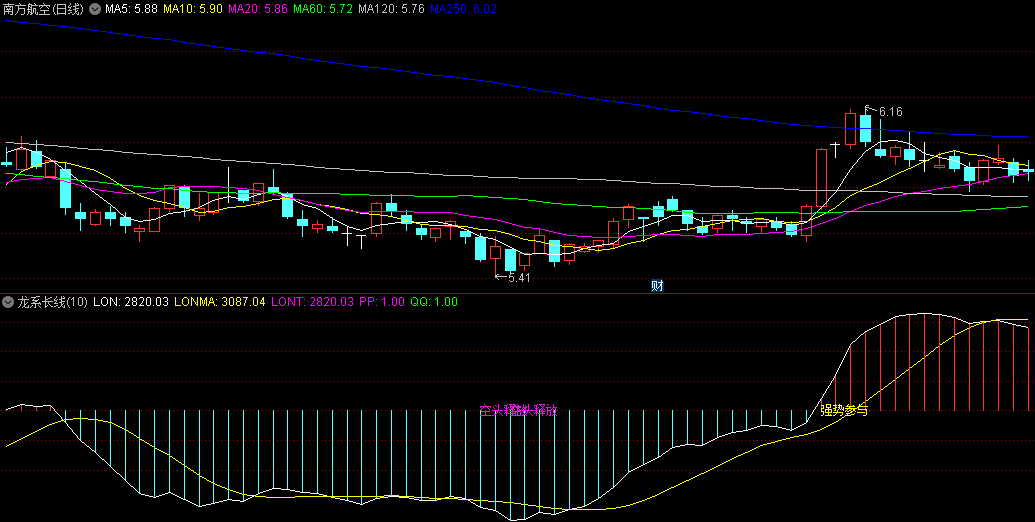Select the MA60: 5.72 label

tap(323, 9)
